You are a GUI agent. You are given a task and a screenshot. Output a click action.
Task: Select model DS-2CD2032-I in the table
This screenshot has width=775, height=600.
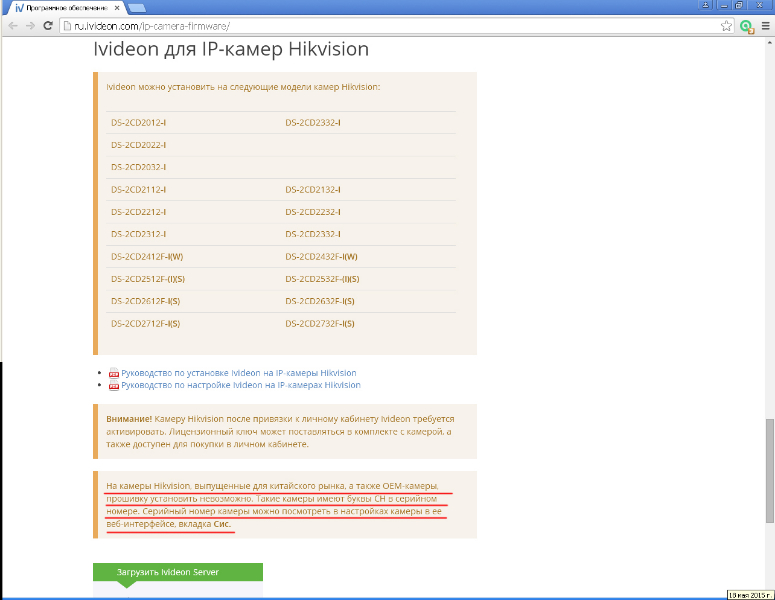(138, 167)
